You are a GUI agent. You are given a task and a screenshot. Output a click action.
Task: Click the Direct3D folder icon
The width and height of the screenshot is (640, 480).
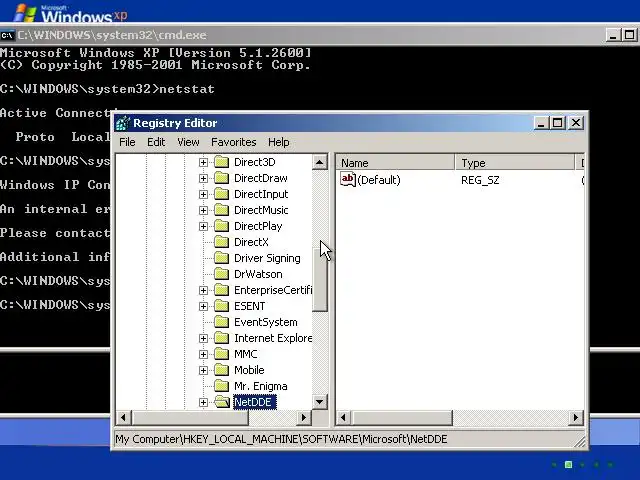click(222, 162)
